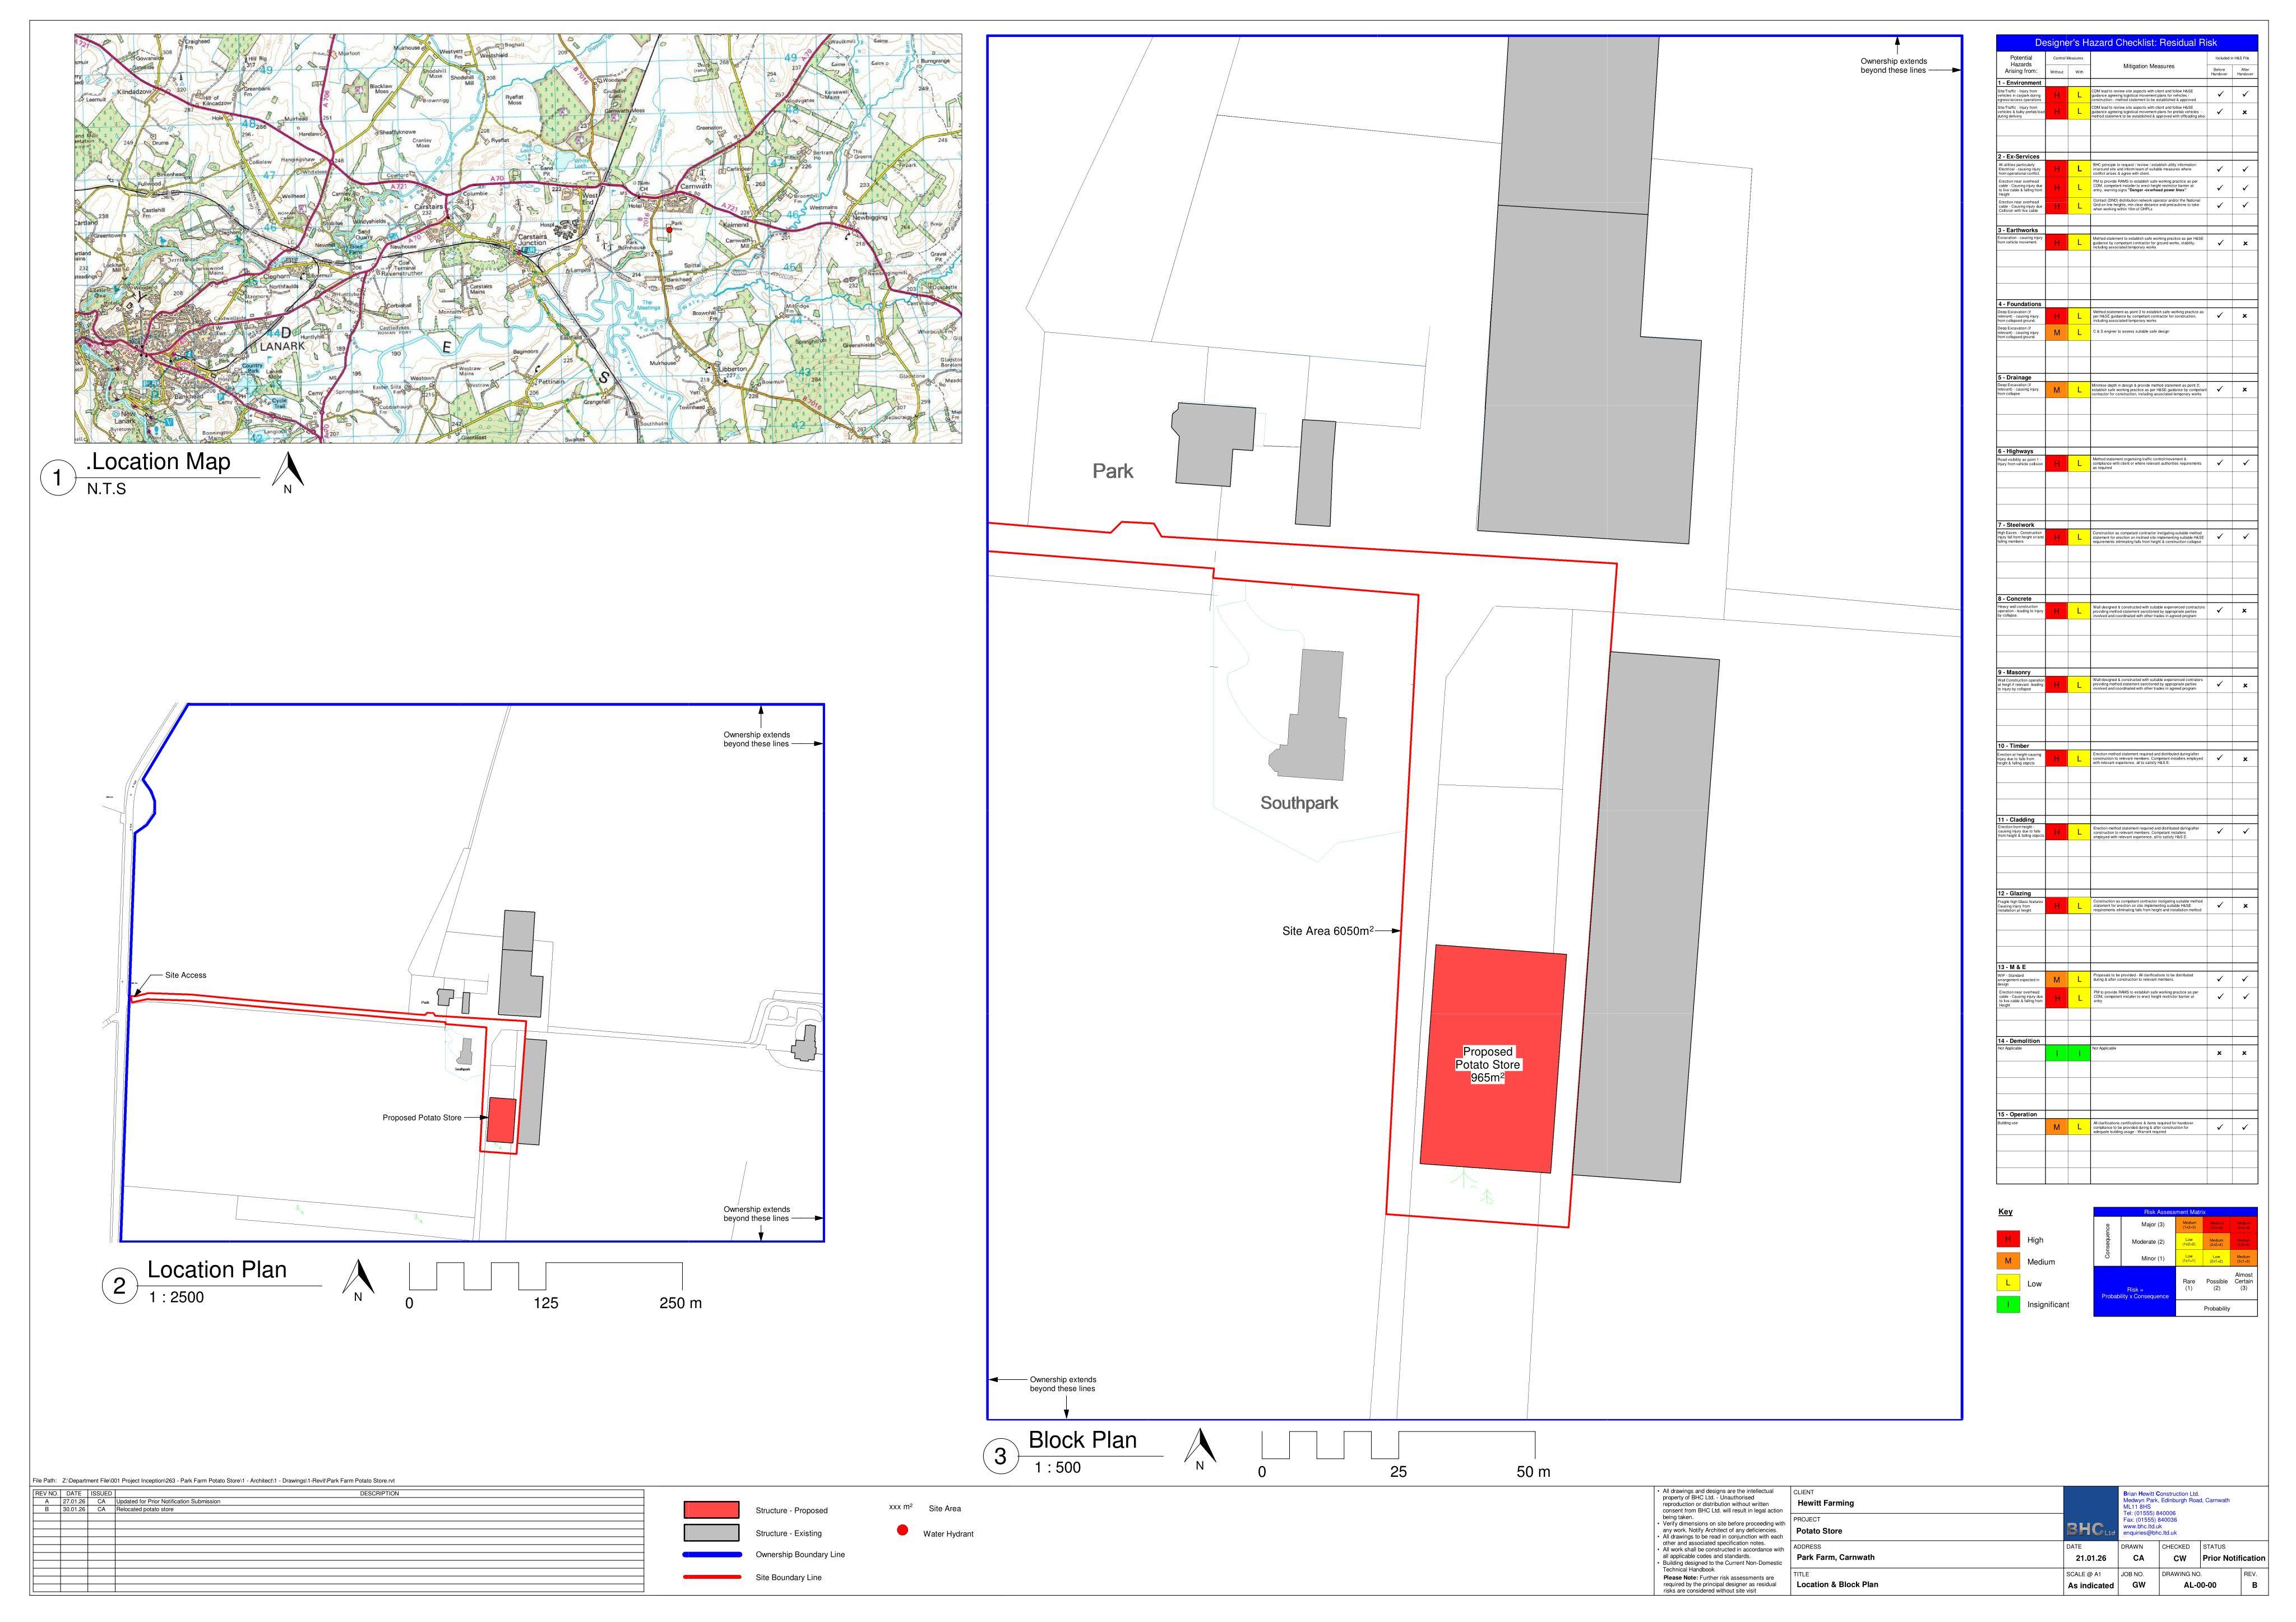Click the Location Plan view title
The image size is (2296, 1622).
[217, 1270]
